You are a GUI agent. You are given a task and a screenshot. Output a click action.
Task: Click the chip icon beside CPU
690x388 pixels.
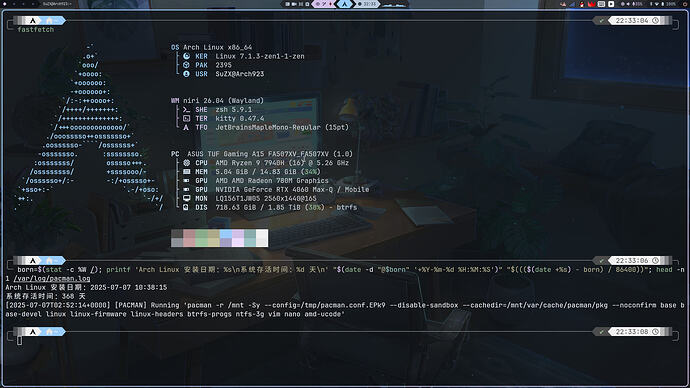pyautogui.click(x=187, y=163)
